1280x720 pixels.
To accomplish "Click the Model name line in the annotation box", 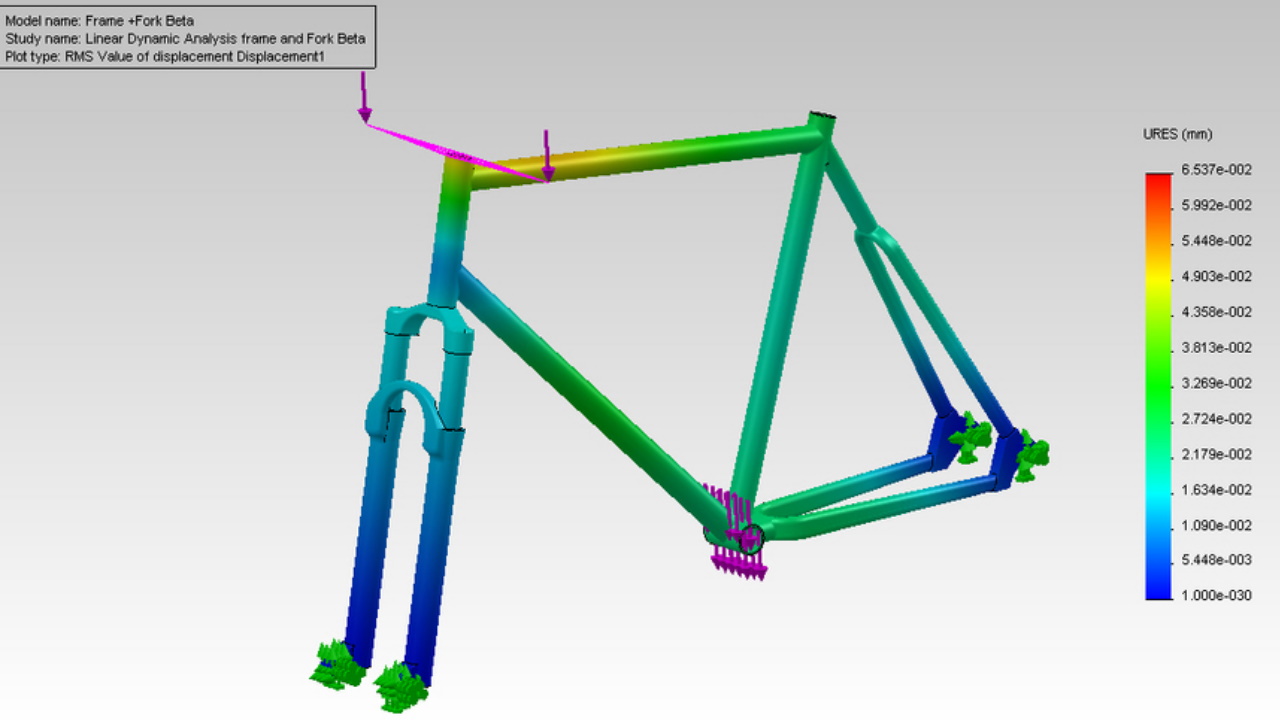I will pyautogui.click(x=100, y=21).
